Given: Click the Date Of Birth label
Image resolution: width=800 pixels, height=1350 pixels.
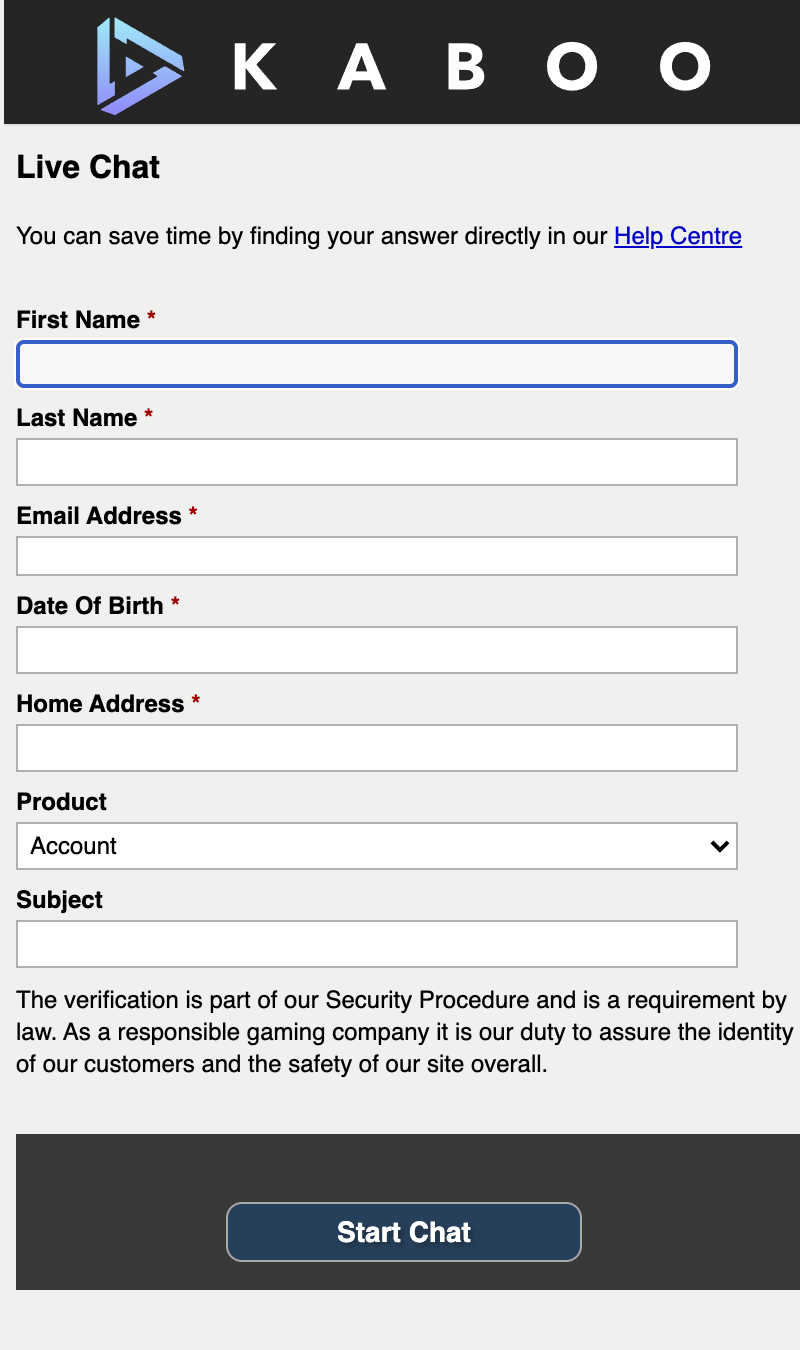Looking at the screenshot, I should pos(90,606).
